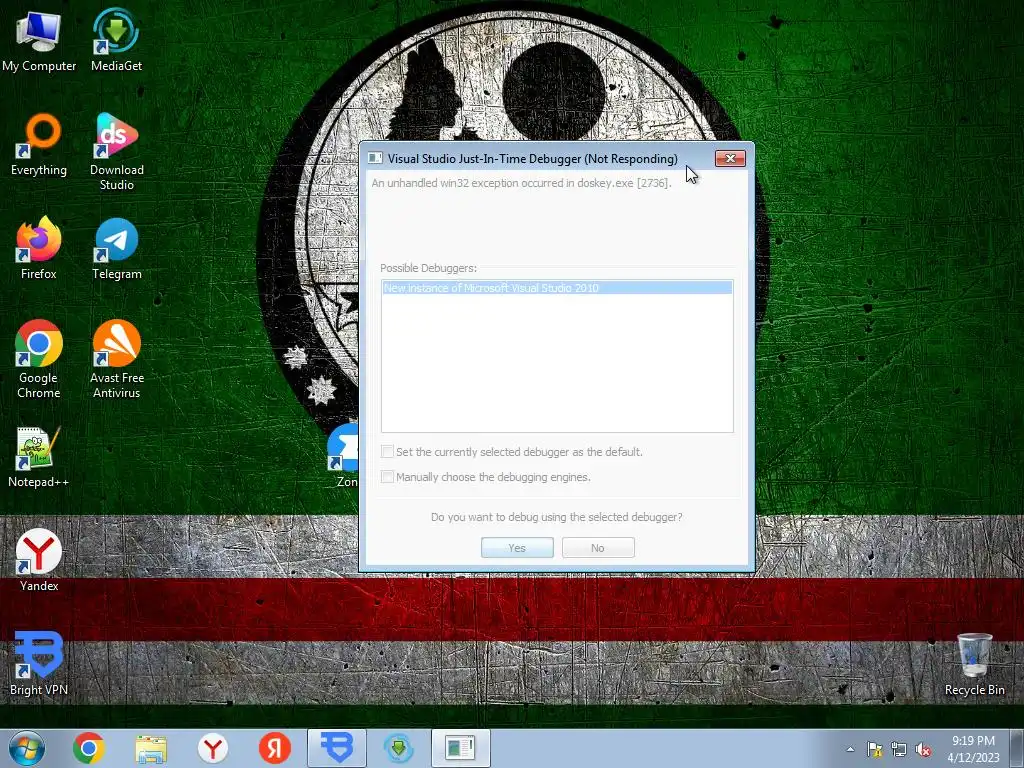This screenshot has width=1024, height=768.
Task: Switch to the JIT Debugger taskbar button
Action: point(460,748)
